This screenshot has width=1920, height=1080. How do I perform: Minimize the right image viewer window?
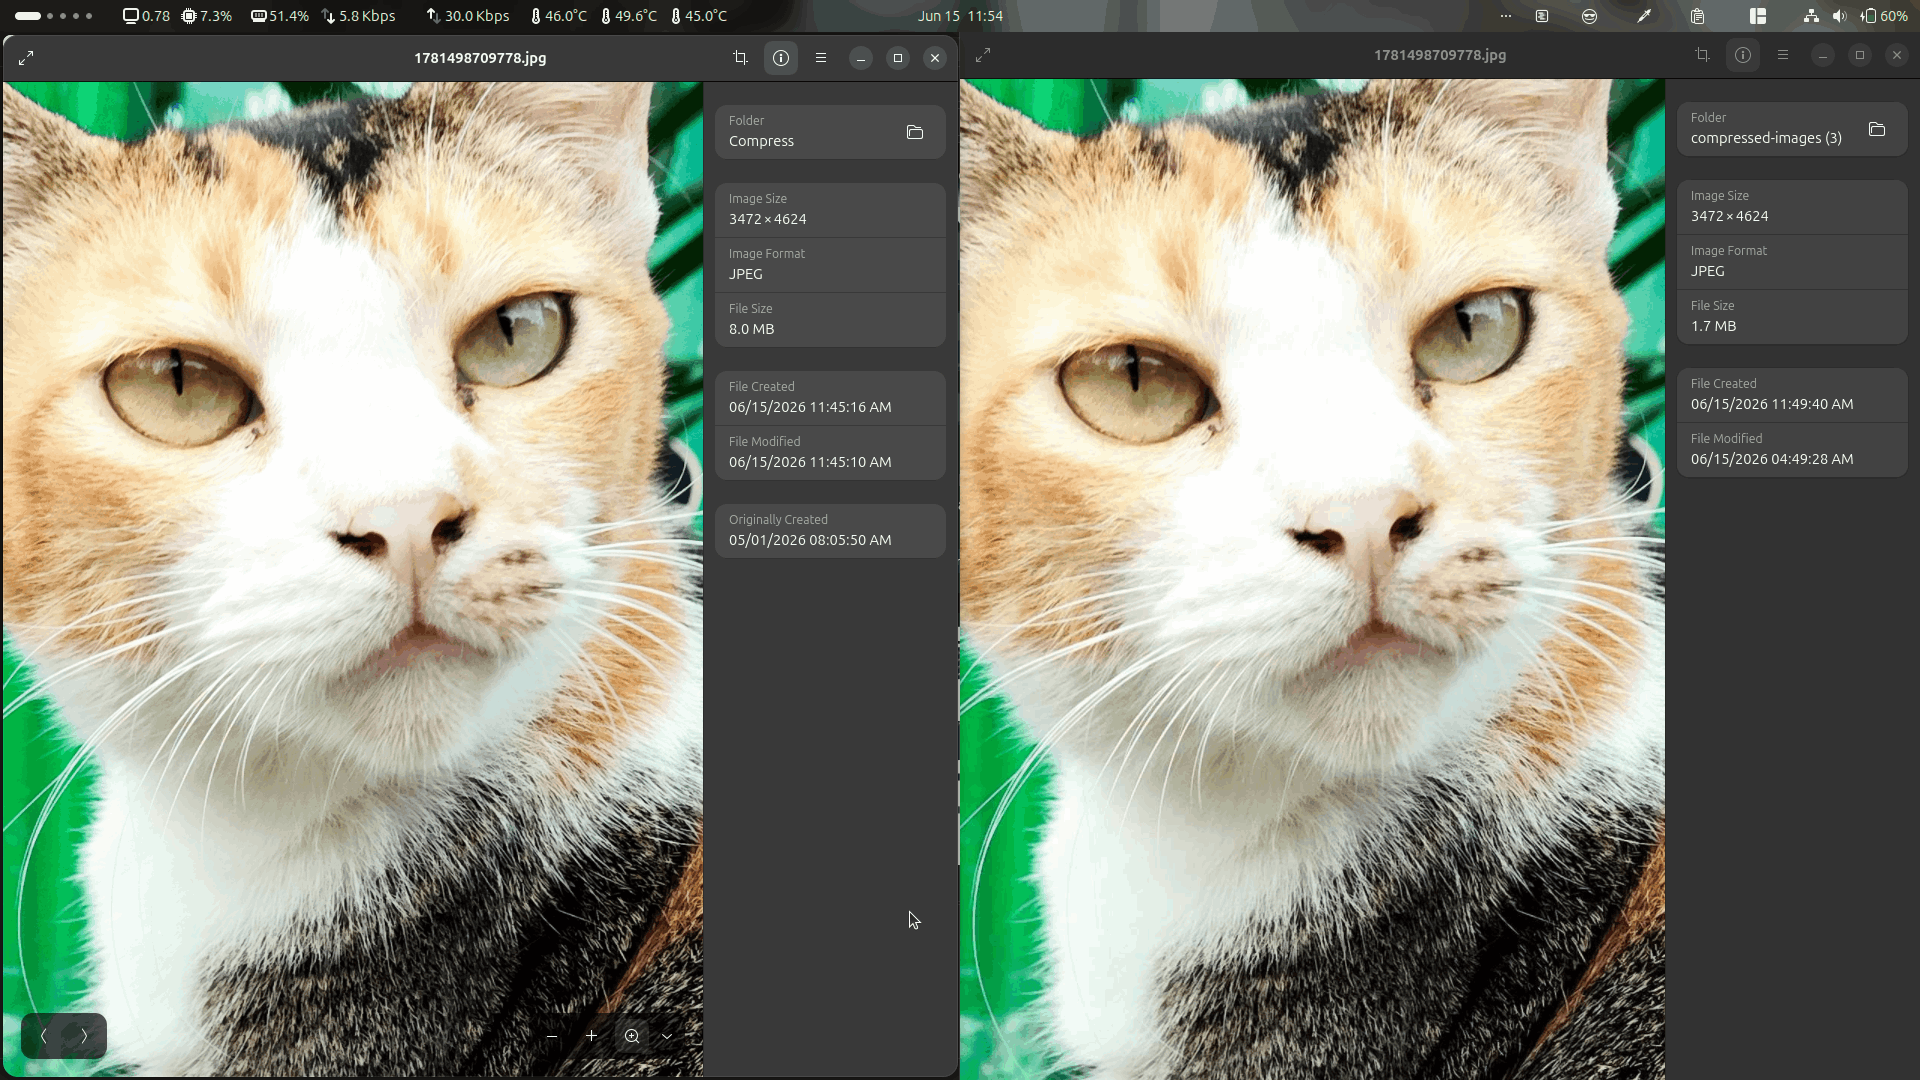[1823, 55]
